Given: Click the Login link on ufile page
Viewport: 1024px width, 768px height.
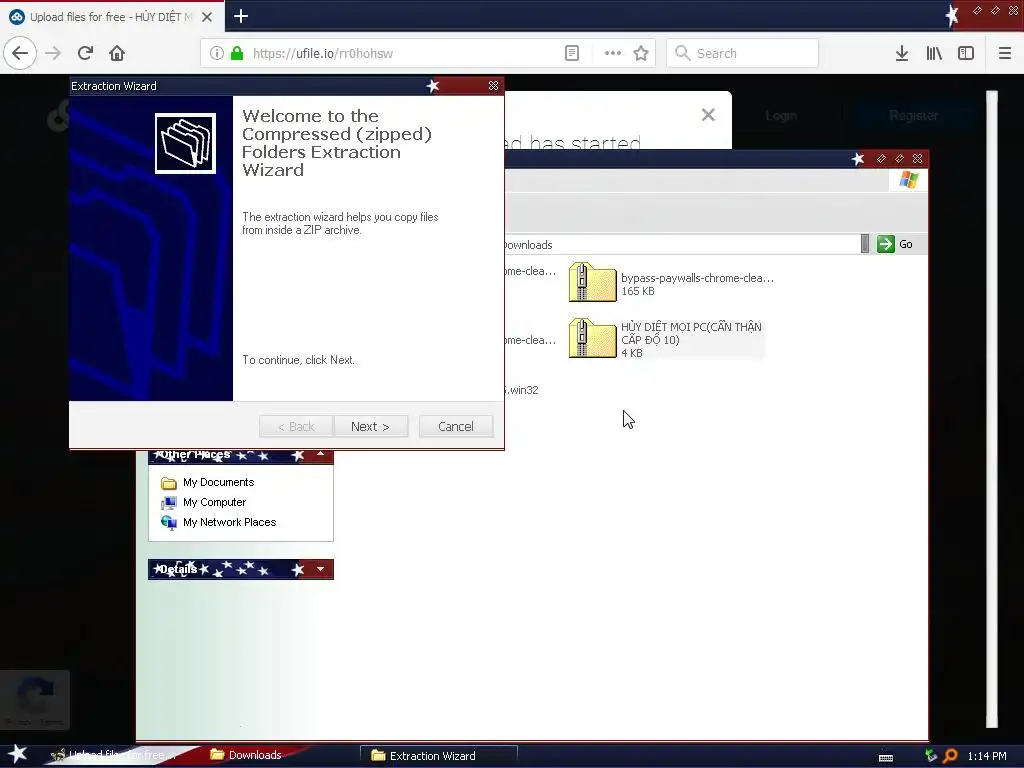Looking at the screenshot, I should click(x=781, y=116).
